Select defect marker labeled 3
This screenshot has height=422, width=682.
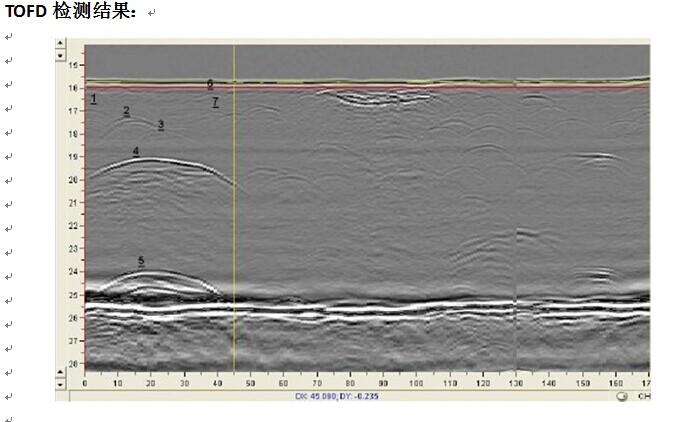point(161,125)
